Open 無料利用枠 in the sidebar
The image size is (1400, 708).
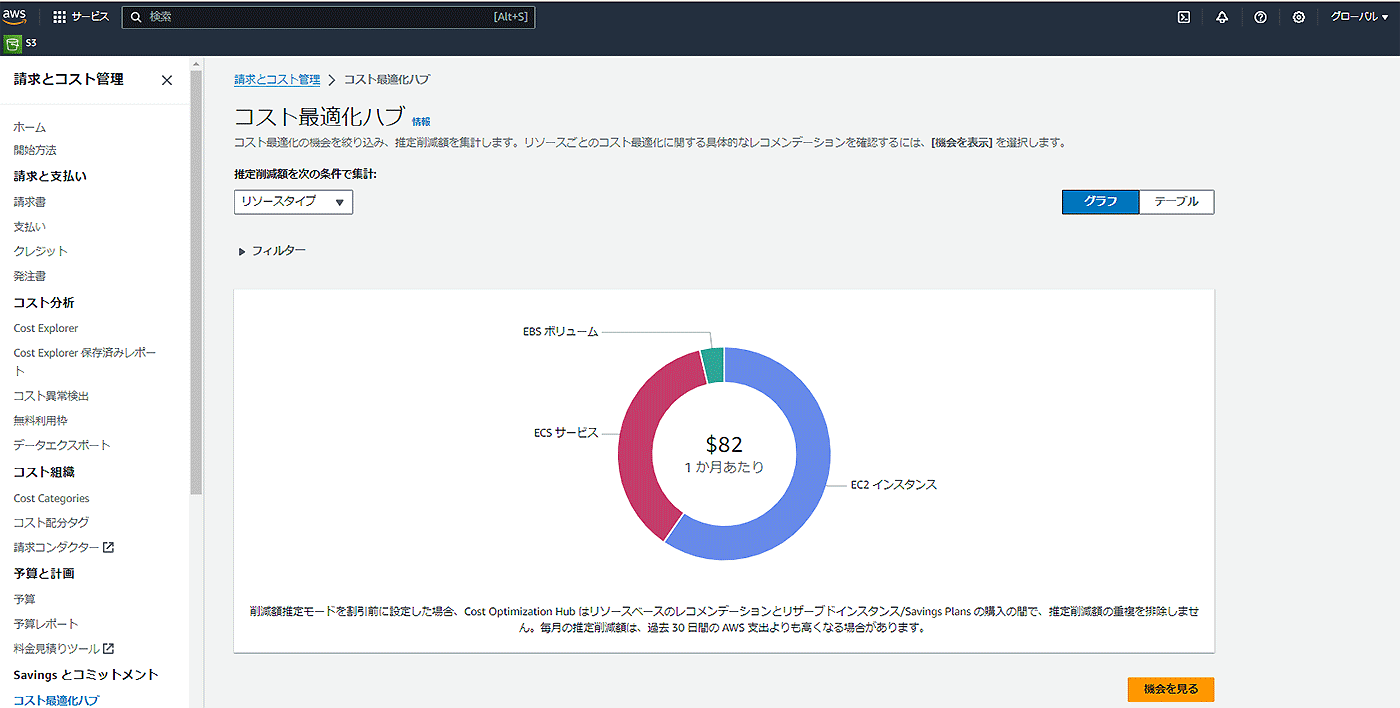coord(40,421)
